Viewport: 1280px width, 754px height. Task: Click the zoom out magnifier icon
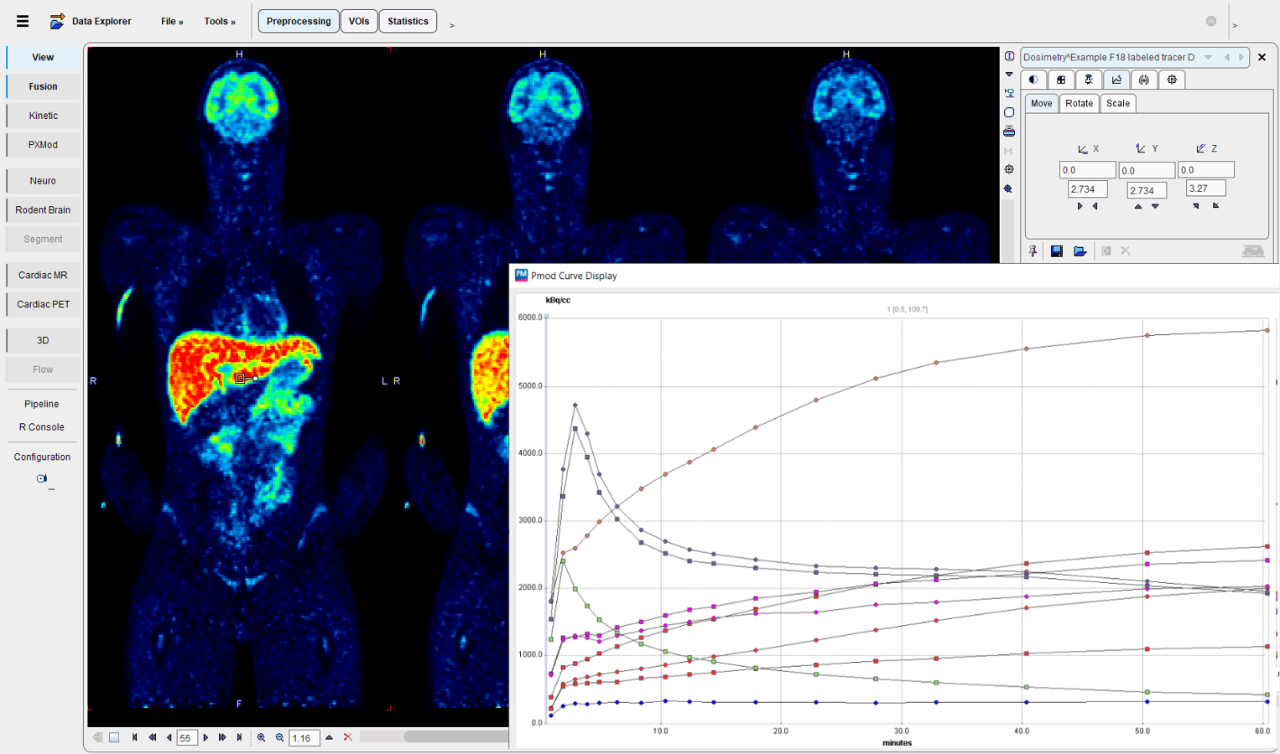click(280, 737)
